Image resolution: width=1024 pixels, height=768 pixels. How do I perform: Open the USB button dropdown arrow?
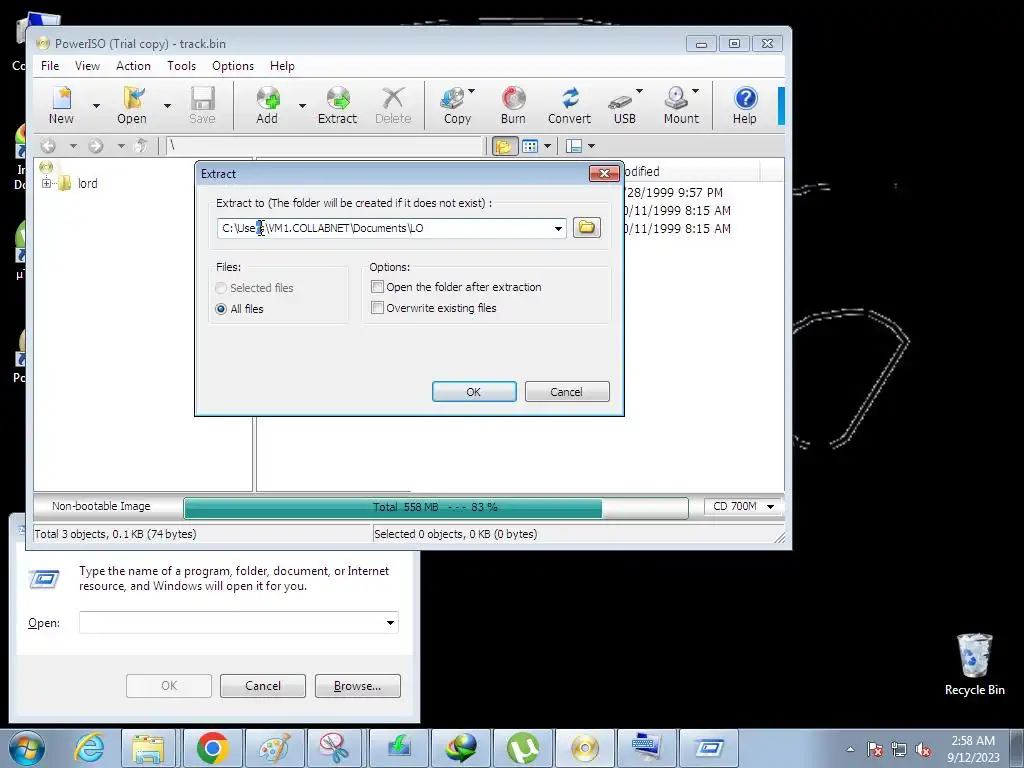[639, 91]
